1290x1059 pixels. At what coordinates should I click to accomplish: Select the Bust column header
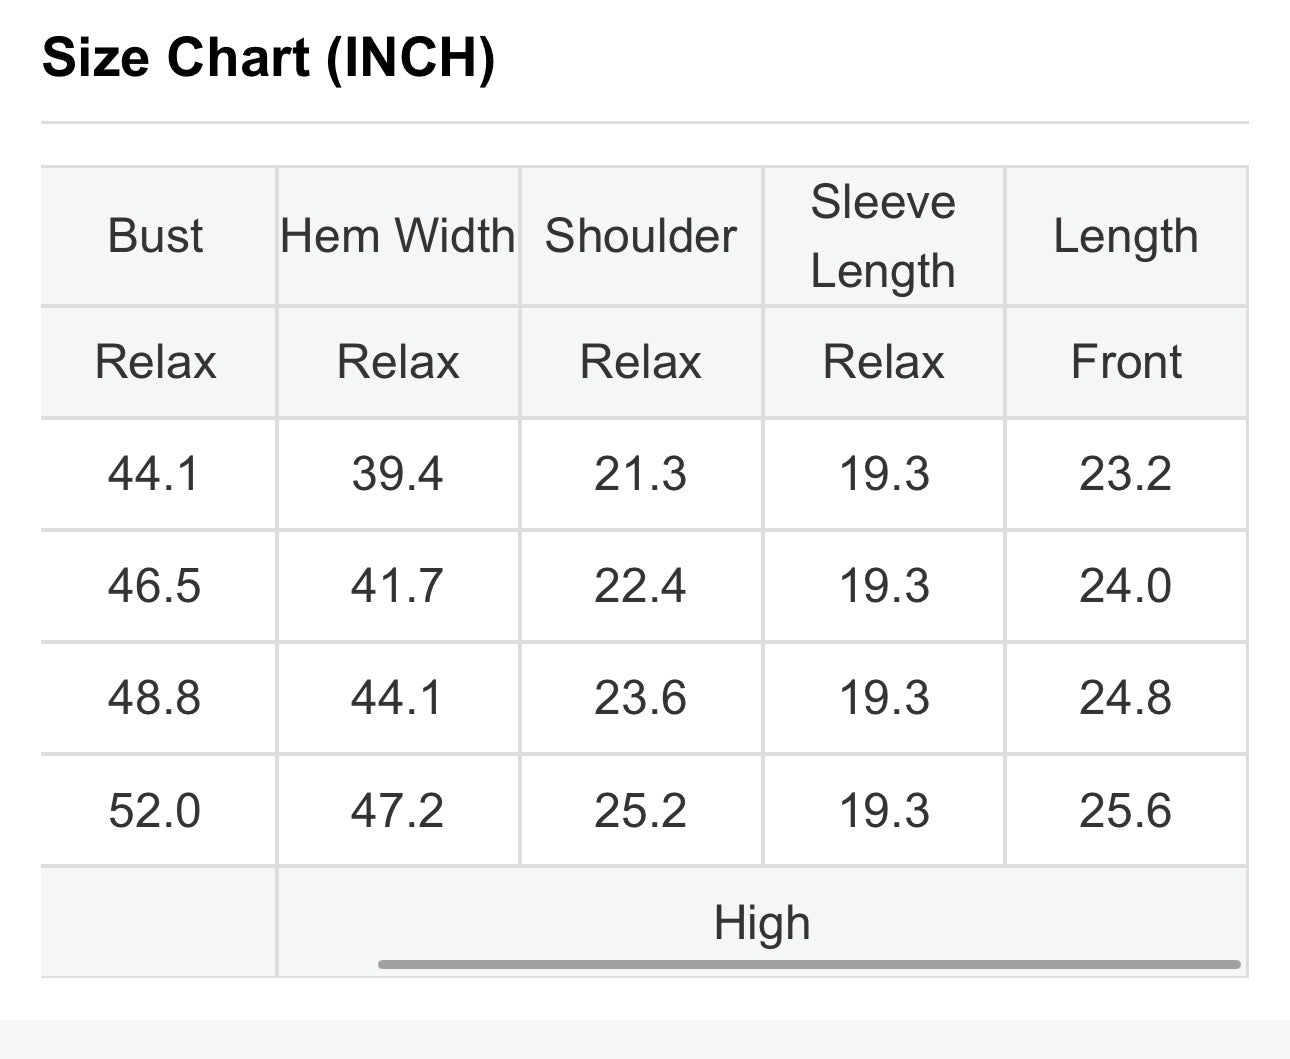[x=156, y=236]
